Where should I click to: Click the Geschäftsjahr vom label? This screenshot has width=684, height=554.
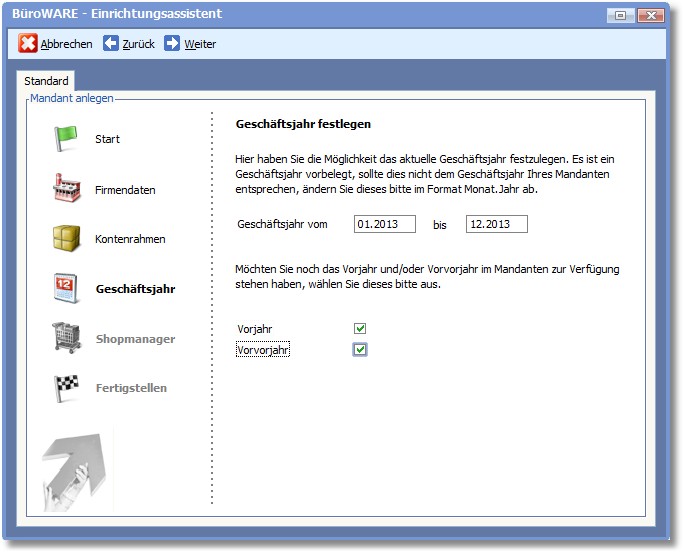pyautogui.click(x=282, y=224)
